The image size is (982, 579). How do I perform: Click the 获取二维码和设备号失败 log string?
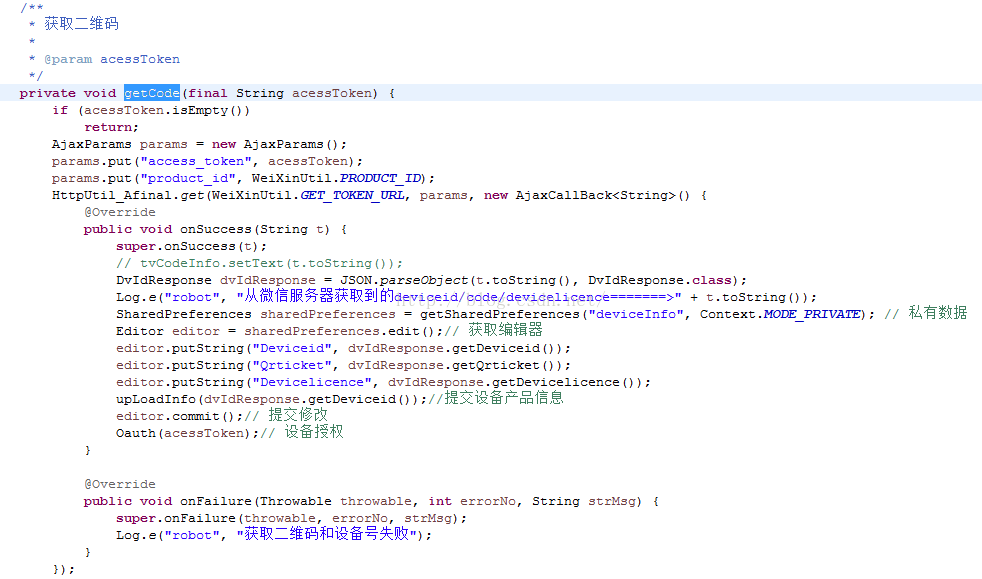[x=326, y=534]
